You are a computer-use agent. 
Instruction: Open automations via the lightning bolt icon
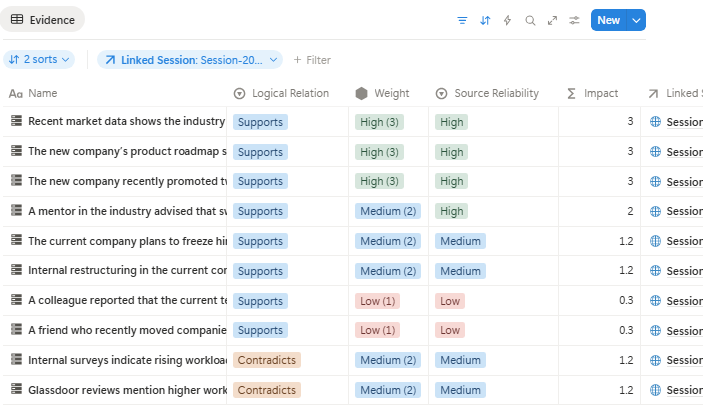coord(507,20)
